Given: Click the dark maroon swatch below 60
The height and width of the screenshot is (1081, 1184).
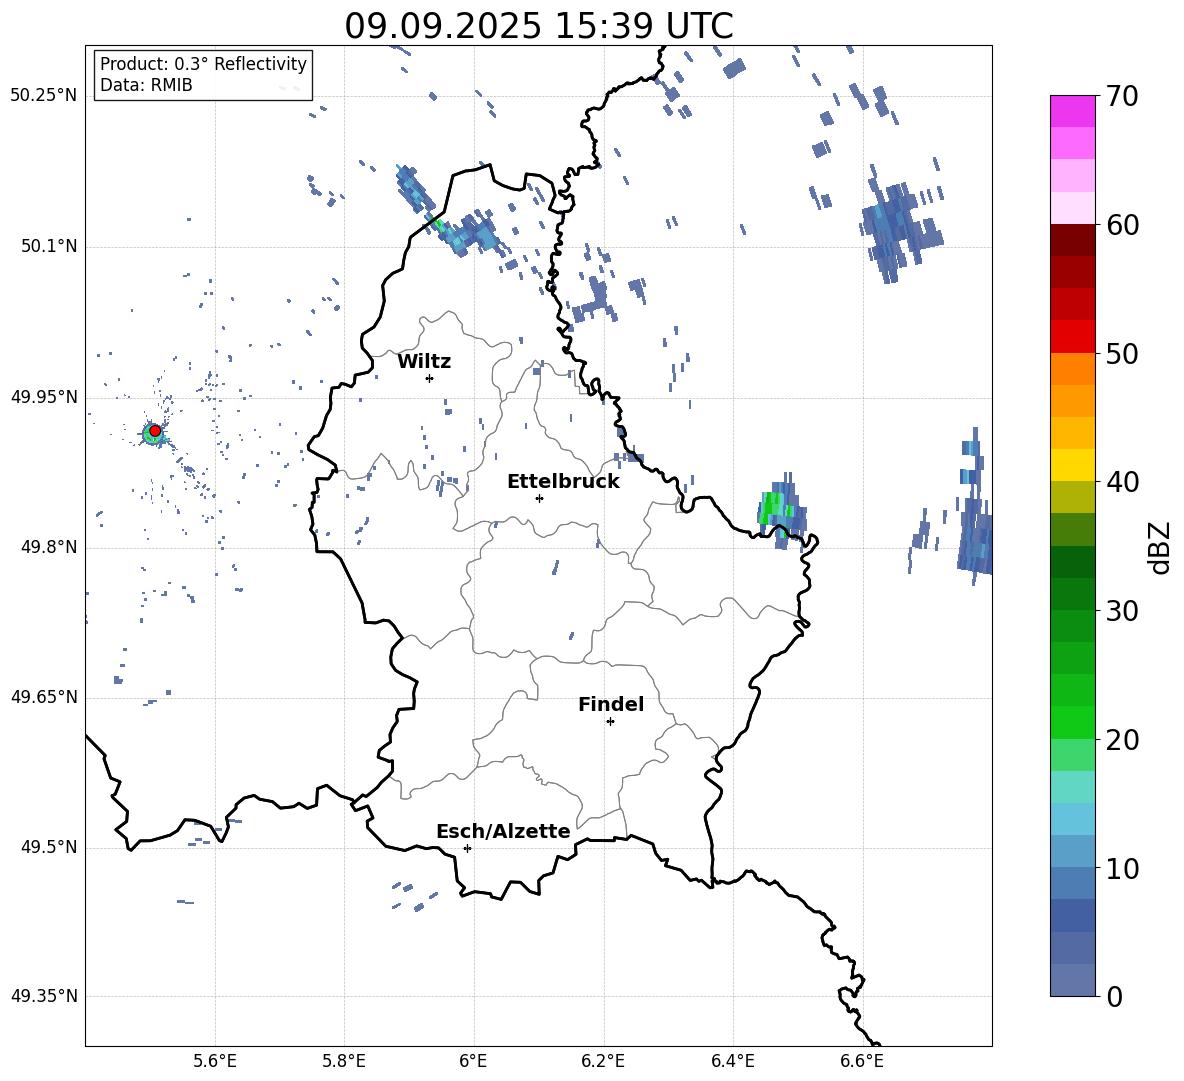Looking at the screenshot, I should (x=1073, y=241).
